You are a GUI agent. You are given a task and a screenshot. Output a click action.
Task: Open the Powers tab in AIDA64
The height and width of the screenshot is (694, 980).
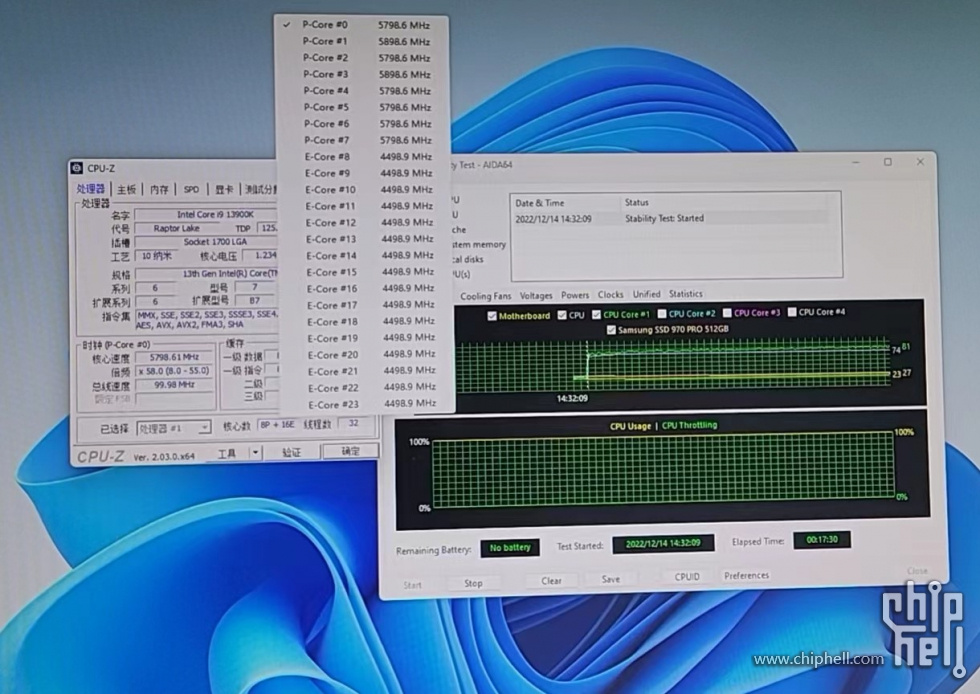[x=575, y=295]
